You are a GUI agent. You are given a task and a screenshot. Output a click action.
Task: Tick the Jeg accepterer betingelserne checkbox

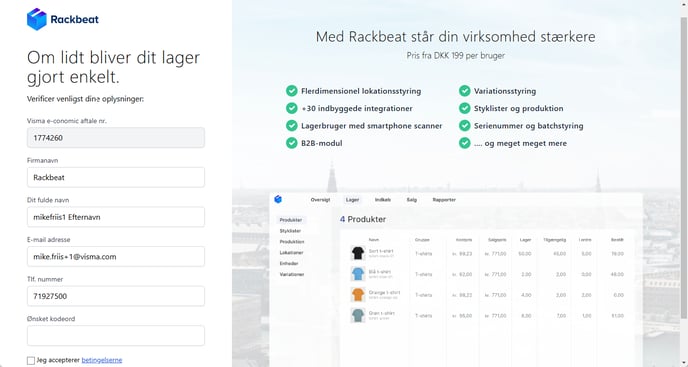[31, 360]
